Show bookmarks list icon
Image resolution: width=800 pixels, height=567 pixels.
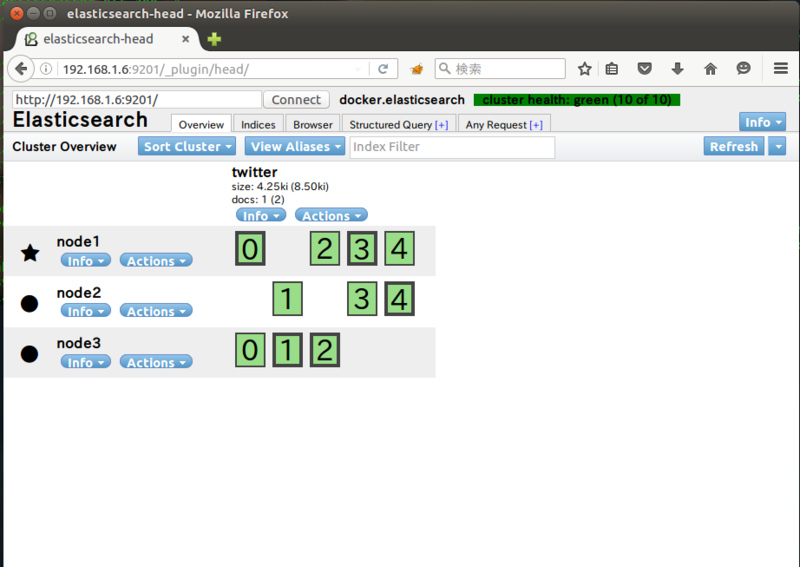(x=612, y=68)
